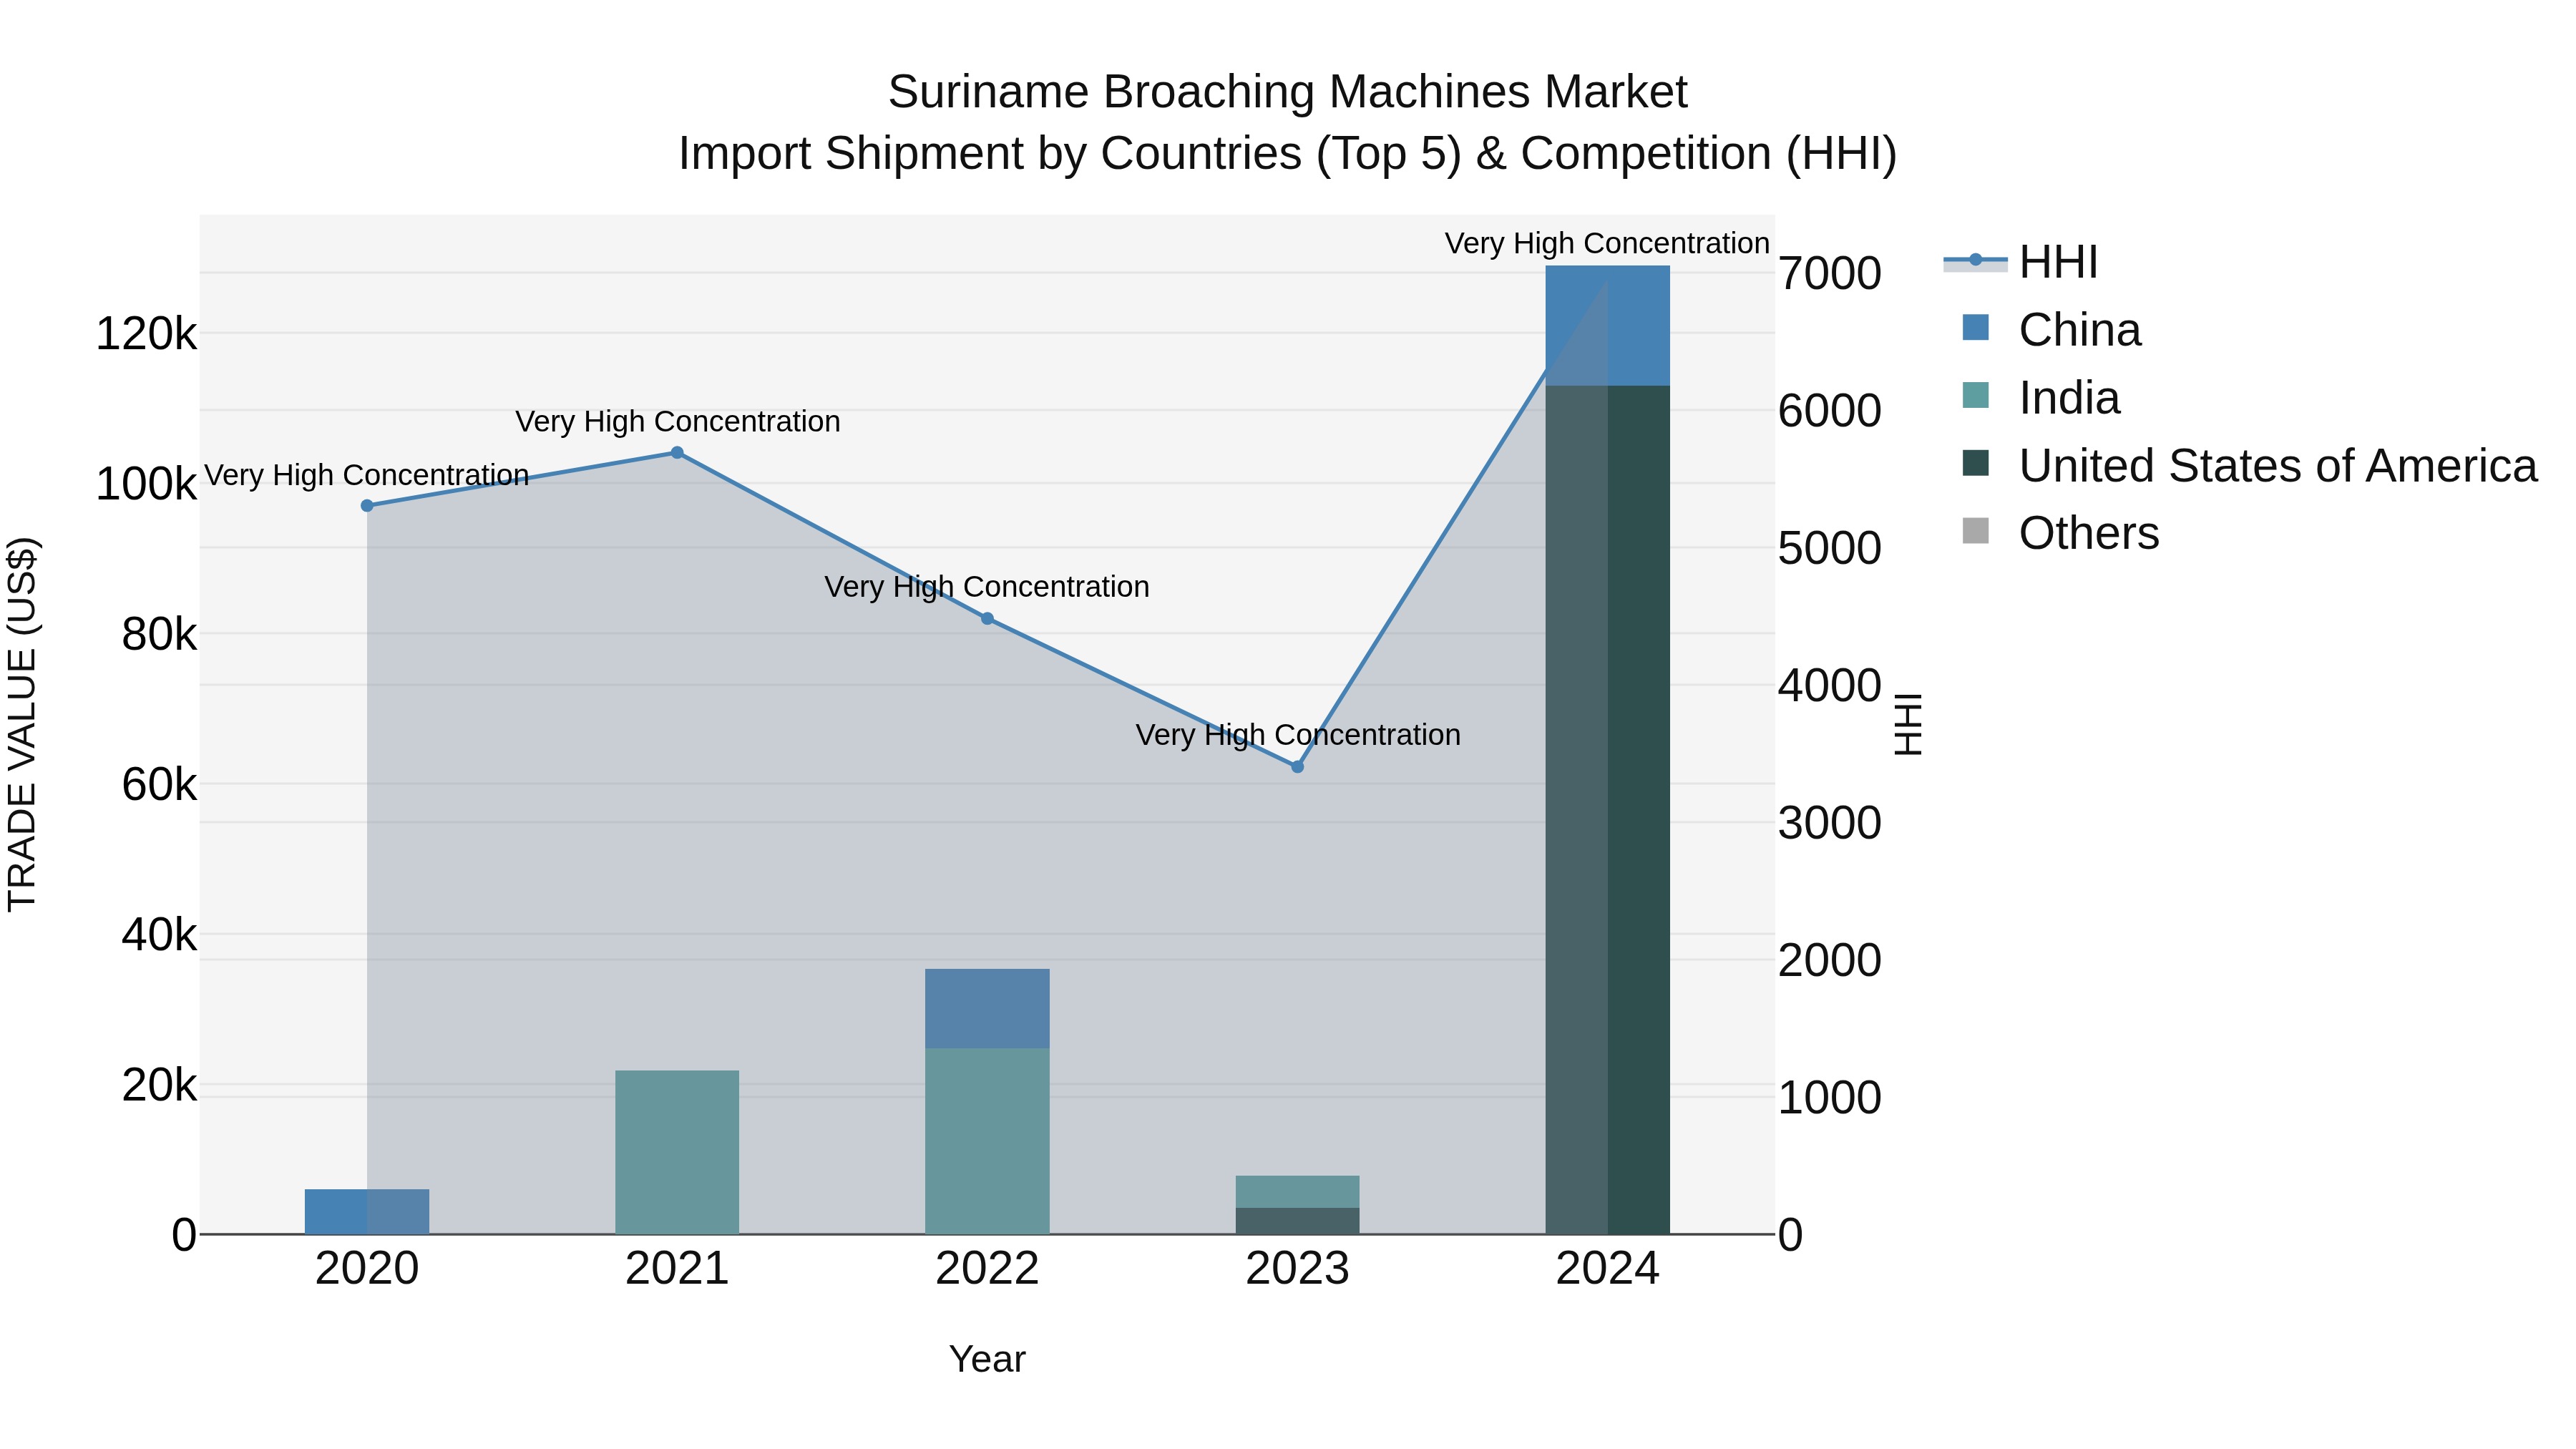Viewport: 2576px width, 1449px height.
Task: Select the 2022 HHI data point
Action: tap(987, 619)
